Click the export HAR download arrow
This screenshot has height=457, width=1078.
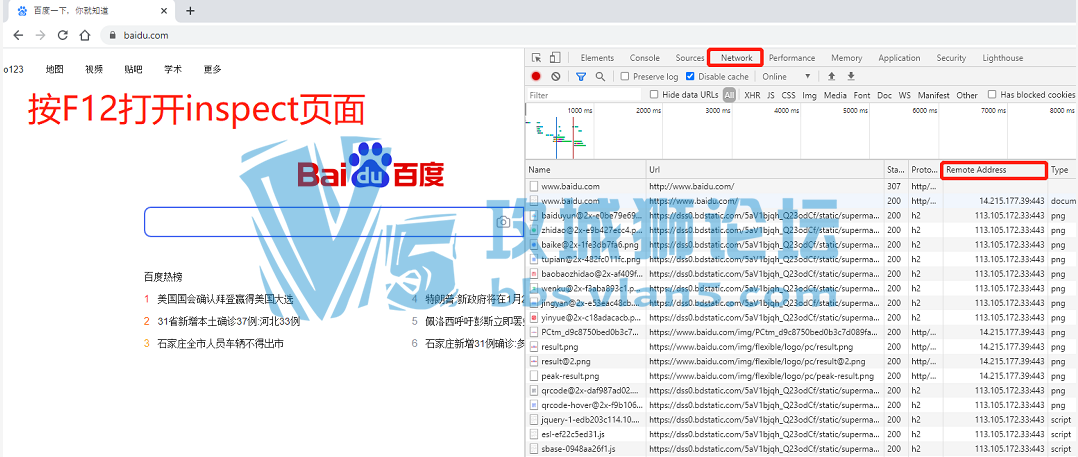point(851,76)
